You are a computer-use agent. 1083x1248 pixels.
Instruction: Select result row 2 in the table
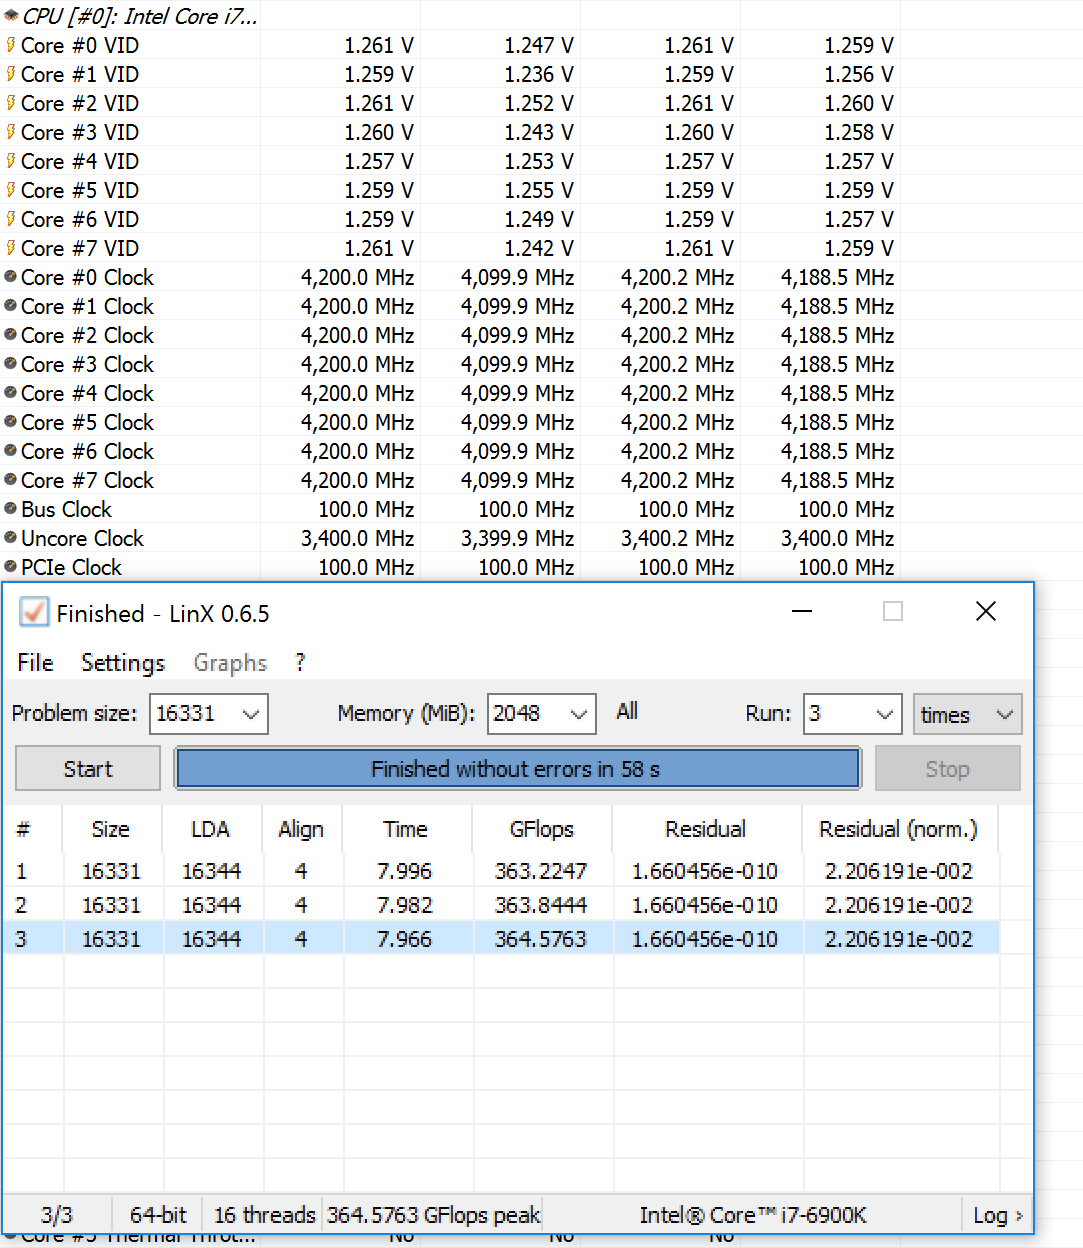(x=500, y=905)
